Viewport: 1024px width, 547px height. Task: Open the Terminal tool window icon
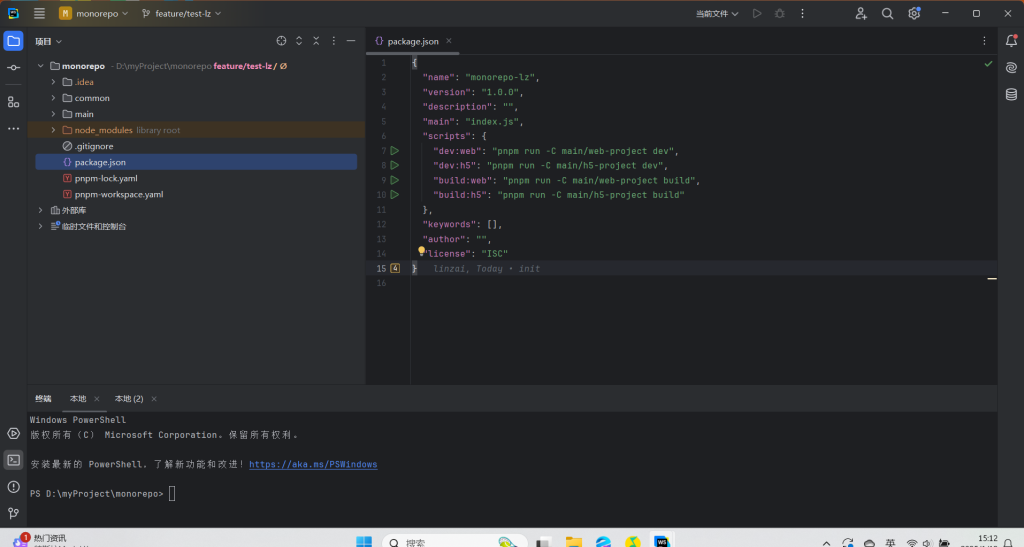pos(13,460)
